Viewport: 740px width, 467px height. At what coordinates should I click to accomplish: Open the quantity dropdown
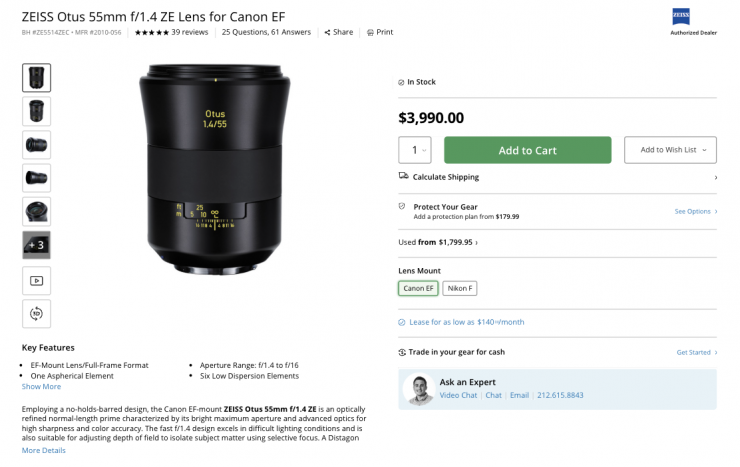coord(414,150)
